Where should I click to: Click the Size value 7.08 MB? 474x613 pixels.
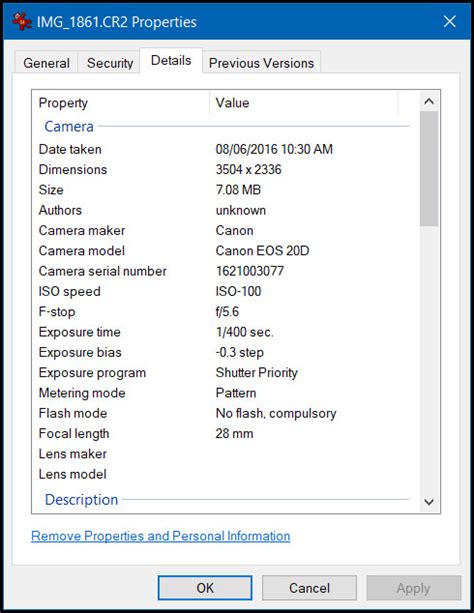pos(238,190)
